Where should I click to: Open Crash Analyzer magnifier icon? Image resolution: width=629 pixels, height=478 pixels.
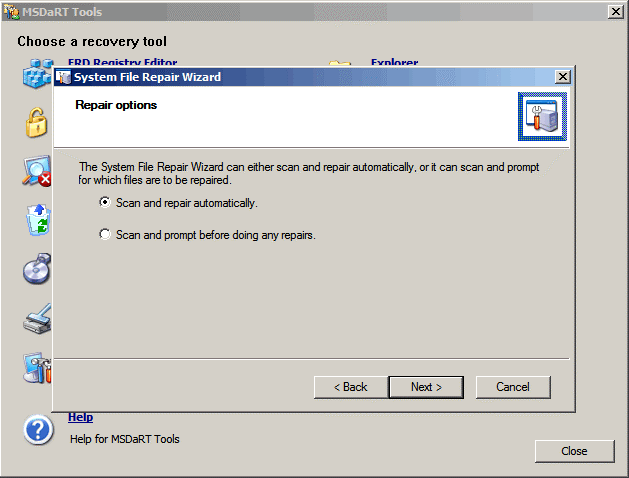click(37, 171)
